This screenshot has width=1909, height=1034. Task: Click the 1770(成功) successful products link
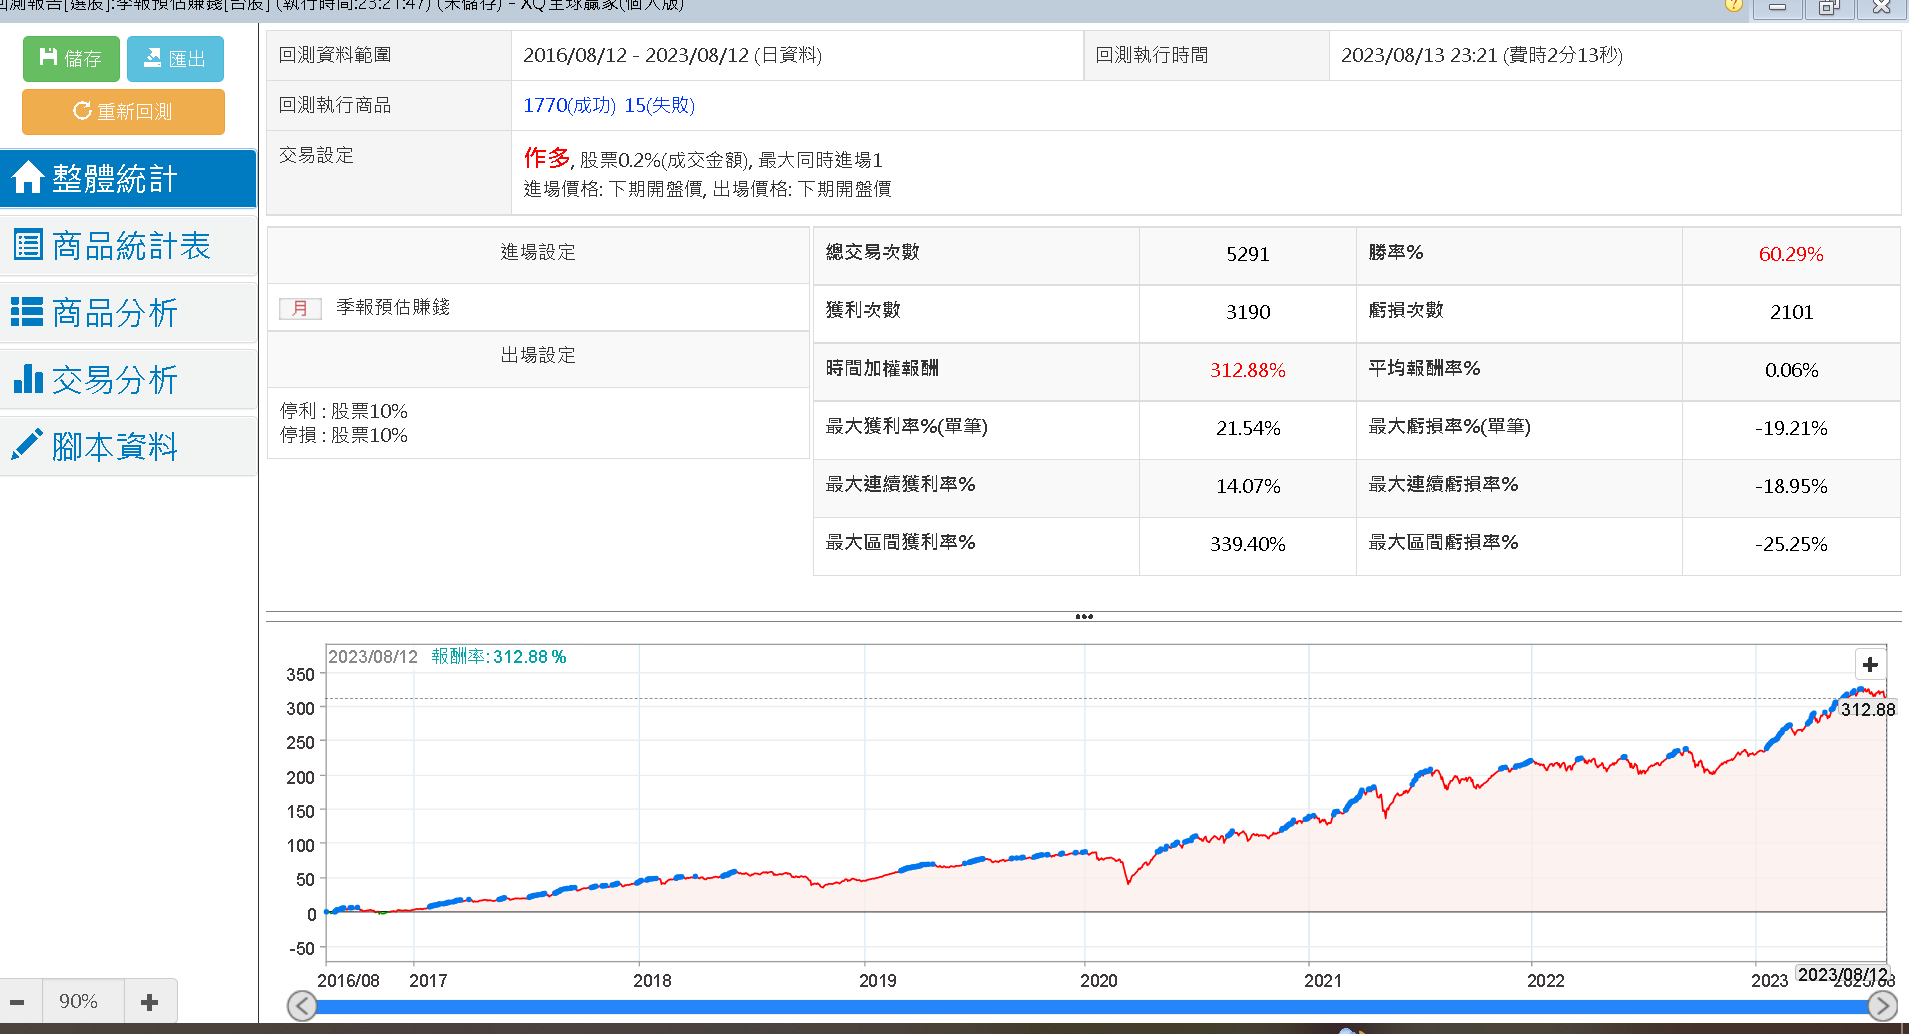[569, 105]
